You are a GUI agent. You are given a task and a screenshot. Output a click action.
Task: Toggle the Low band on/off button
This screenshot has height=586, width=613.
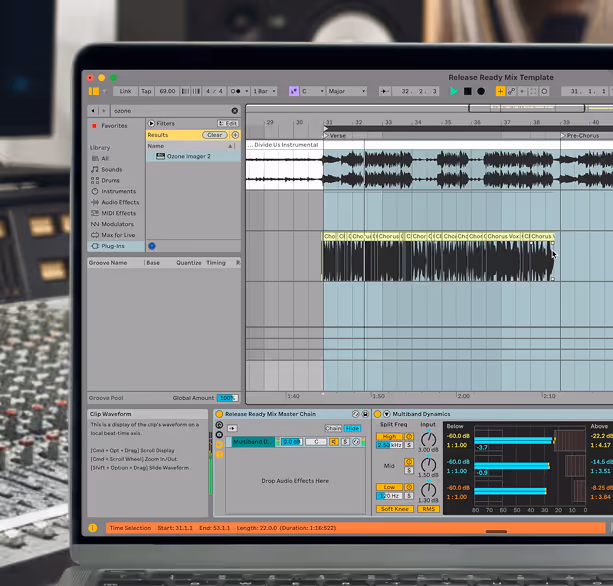click(389, 487)
